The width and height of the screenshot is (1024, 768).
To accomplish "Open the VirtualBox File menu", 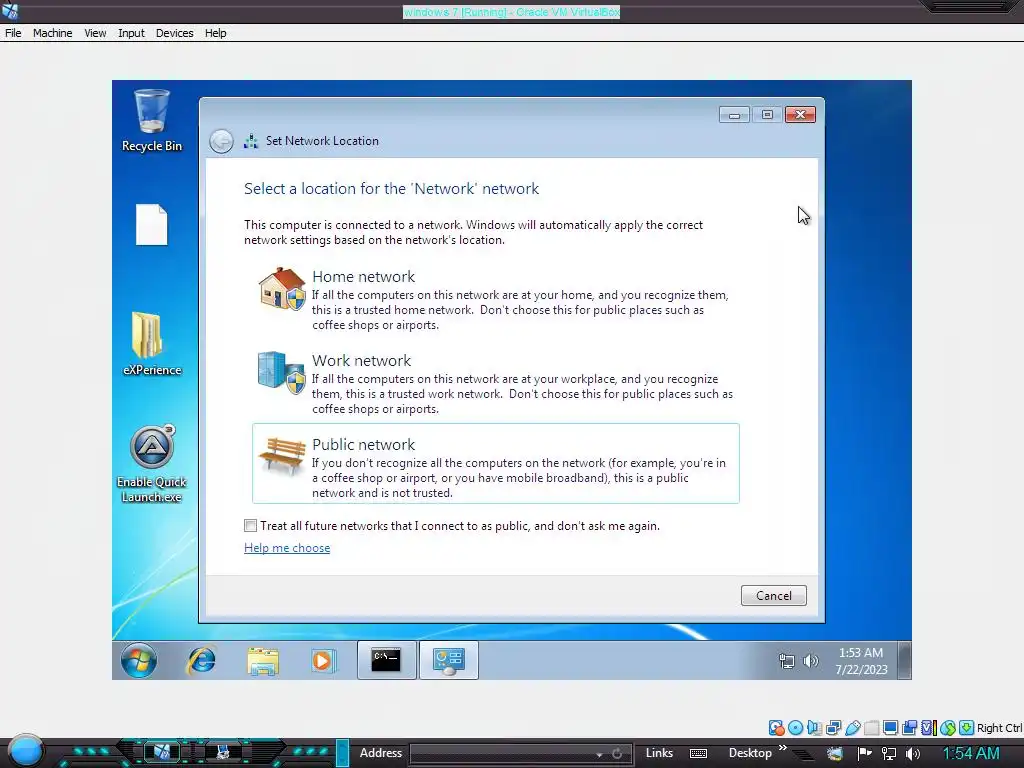I will coord(13,33).
